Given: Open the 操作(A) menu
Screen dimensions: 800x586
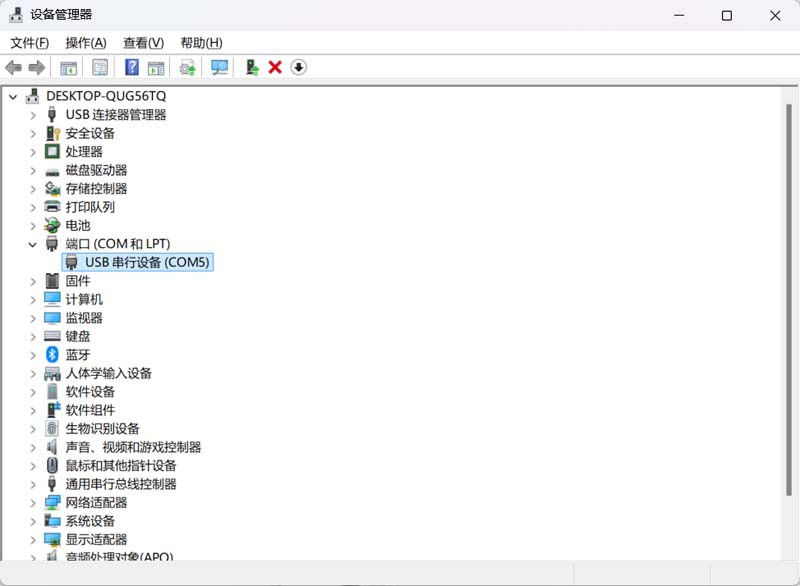Looking at the screenshot, I should pyautogui.click(x=86, y=43).
